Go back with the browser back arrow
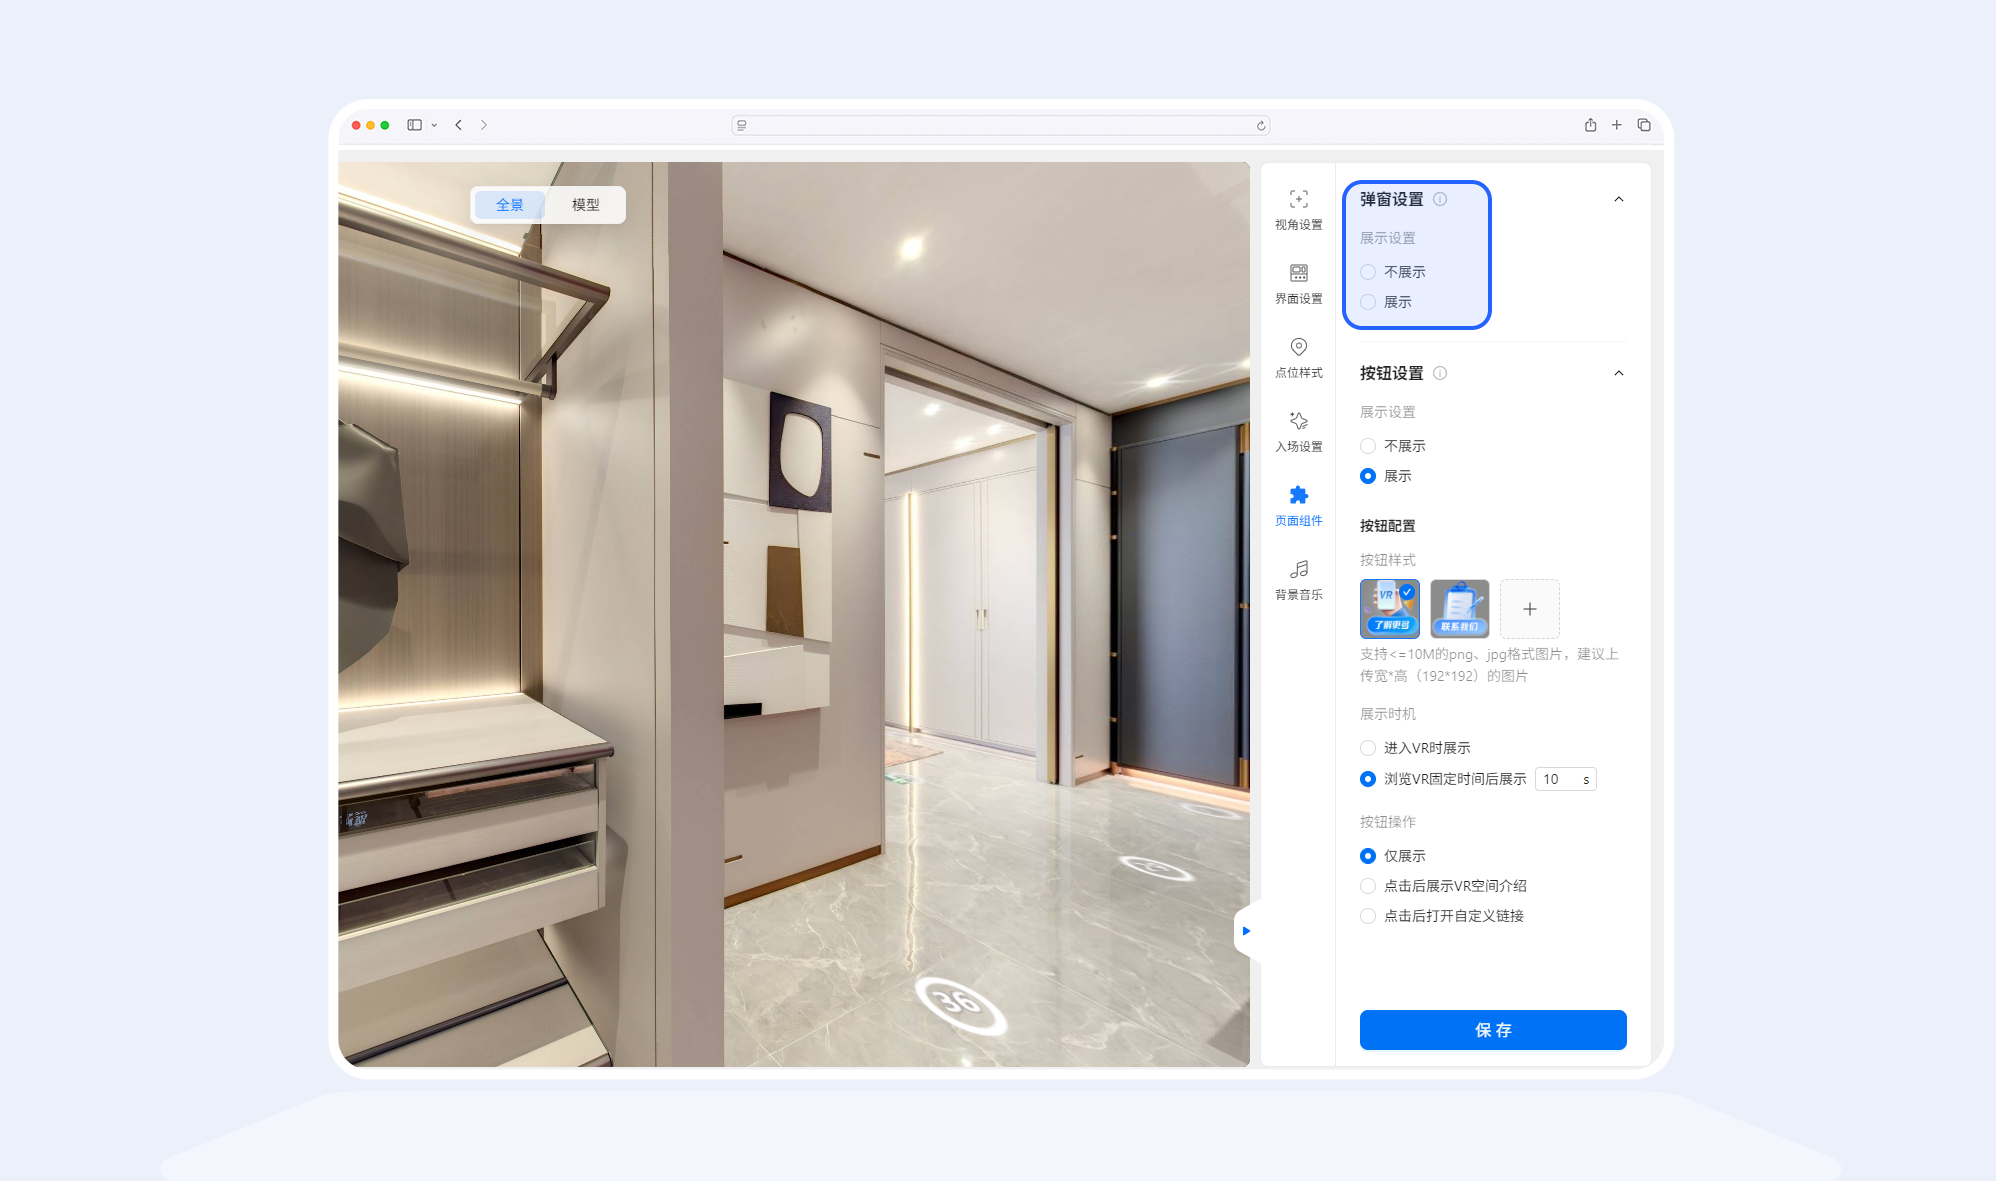The width and height of the screenshot is (2000, 1181). click(x=459, y=125)
